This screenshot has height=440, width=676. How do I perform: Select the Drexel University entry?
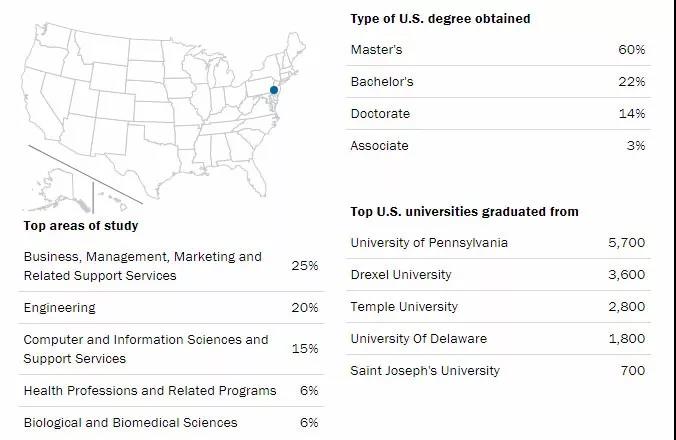(x=400, y=274)
